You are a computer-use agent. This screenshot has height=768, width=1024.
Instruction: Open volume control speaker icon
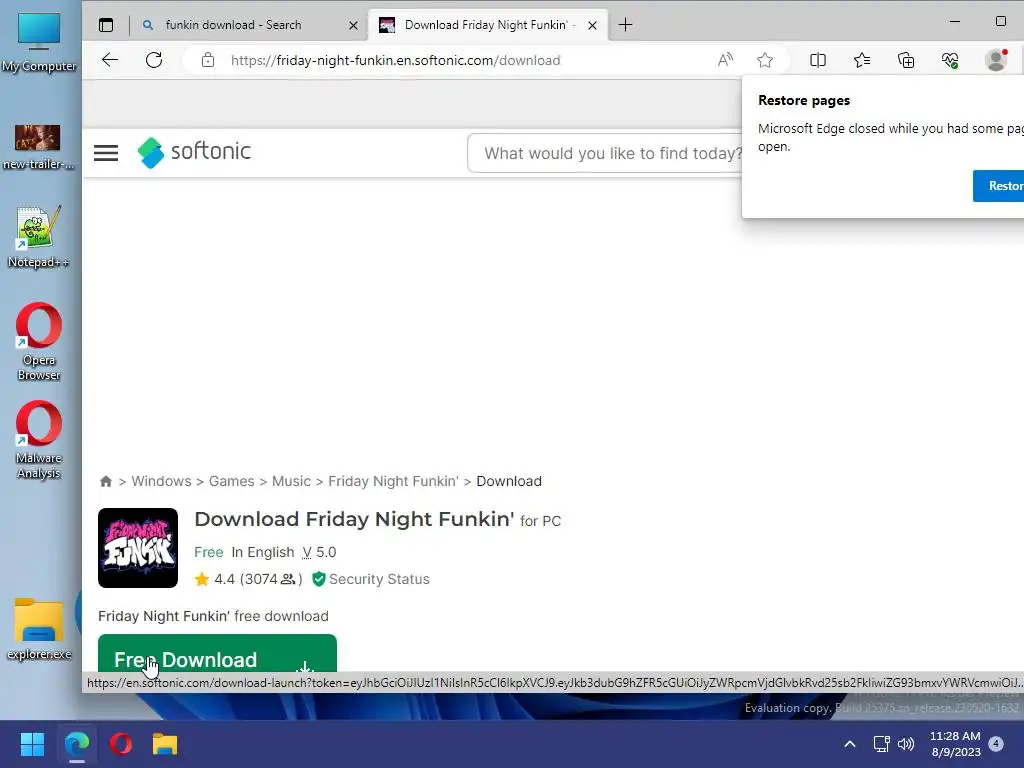point(906,744)
